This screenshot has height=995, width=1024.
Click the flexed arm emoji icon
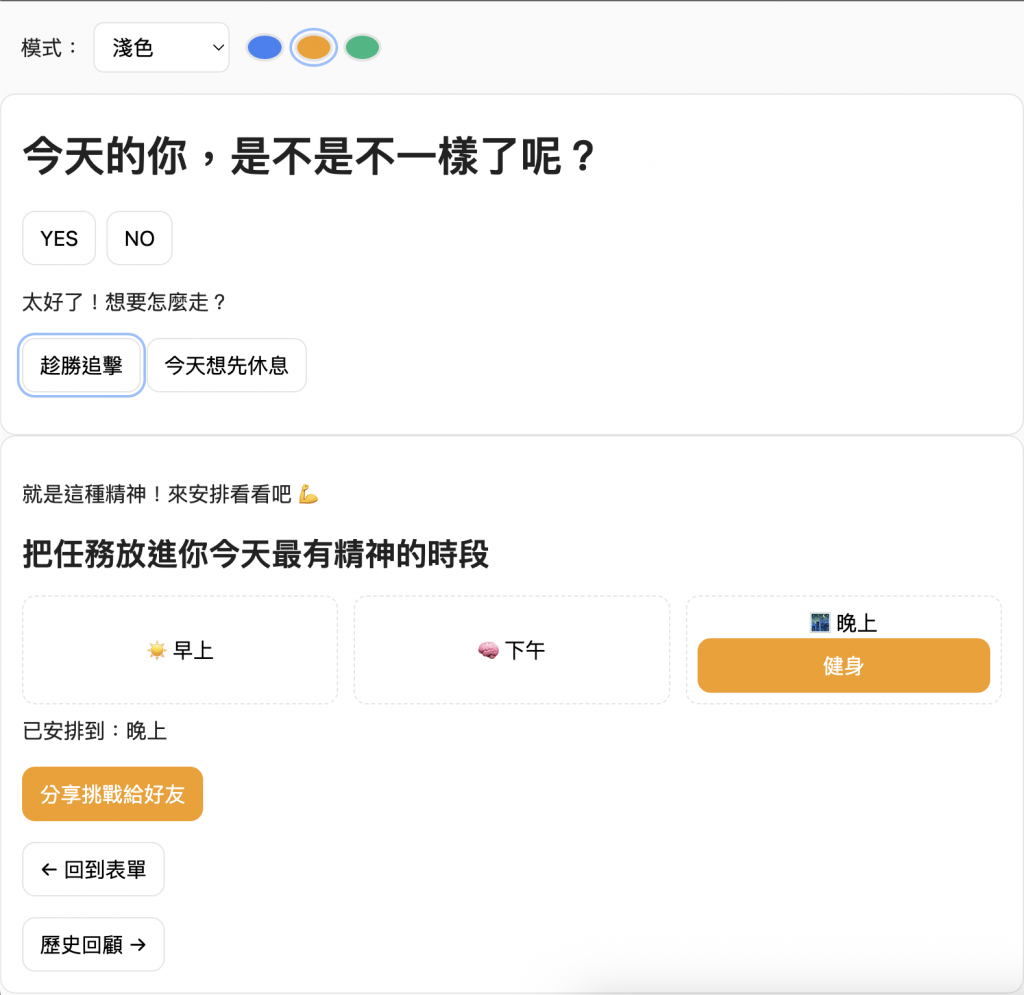pyautogui.click(x=308, y=494)
